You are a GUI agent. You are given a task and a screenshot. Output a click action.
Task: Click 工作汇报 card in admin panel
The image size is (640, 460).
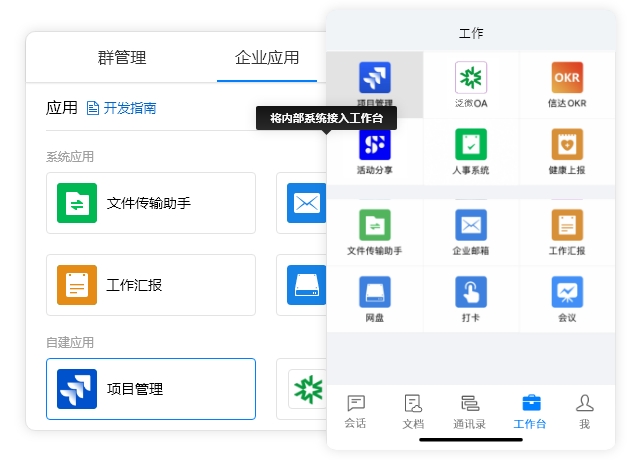(151, 285)
